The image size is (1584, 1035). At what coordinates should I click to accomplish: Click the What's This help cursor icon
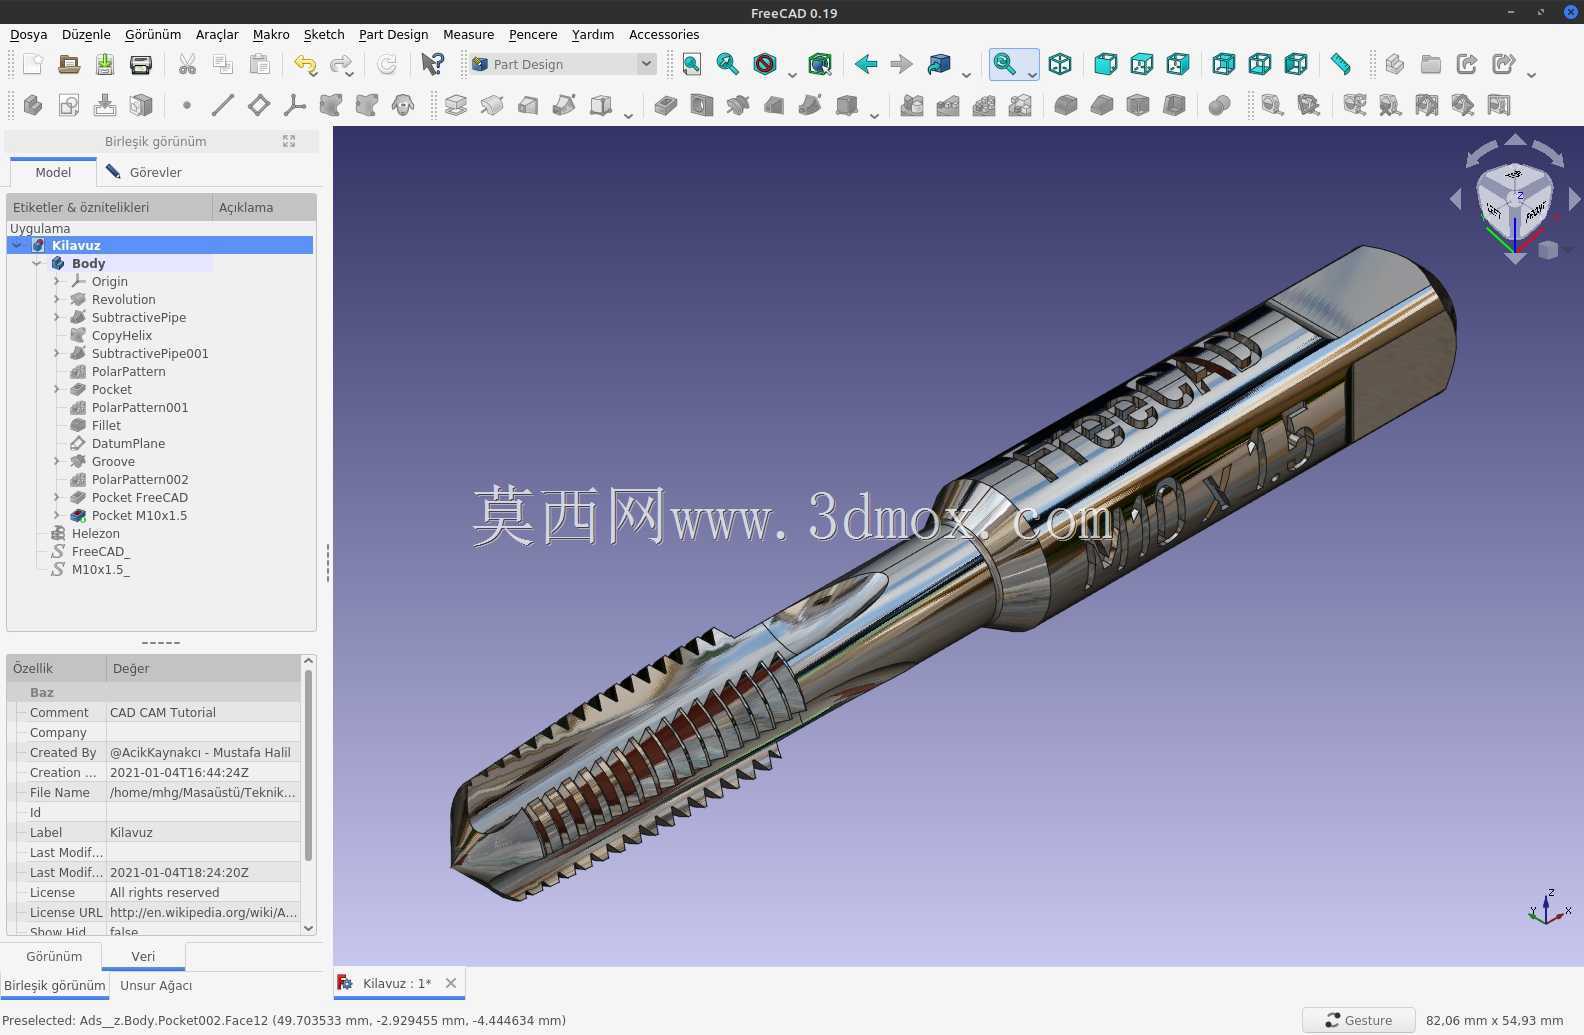[432, 64]
